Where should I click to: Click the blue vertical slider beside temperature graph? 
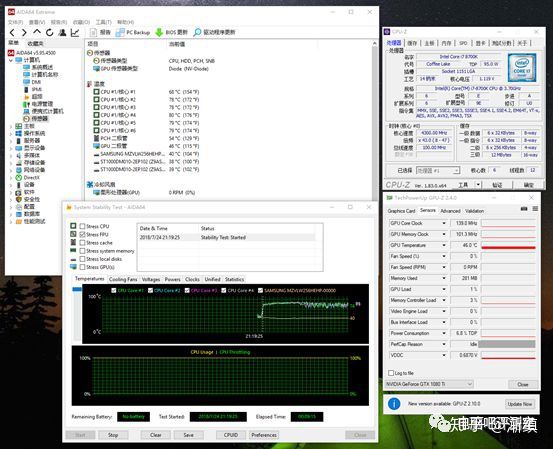tap(77, 289)
